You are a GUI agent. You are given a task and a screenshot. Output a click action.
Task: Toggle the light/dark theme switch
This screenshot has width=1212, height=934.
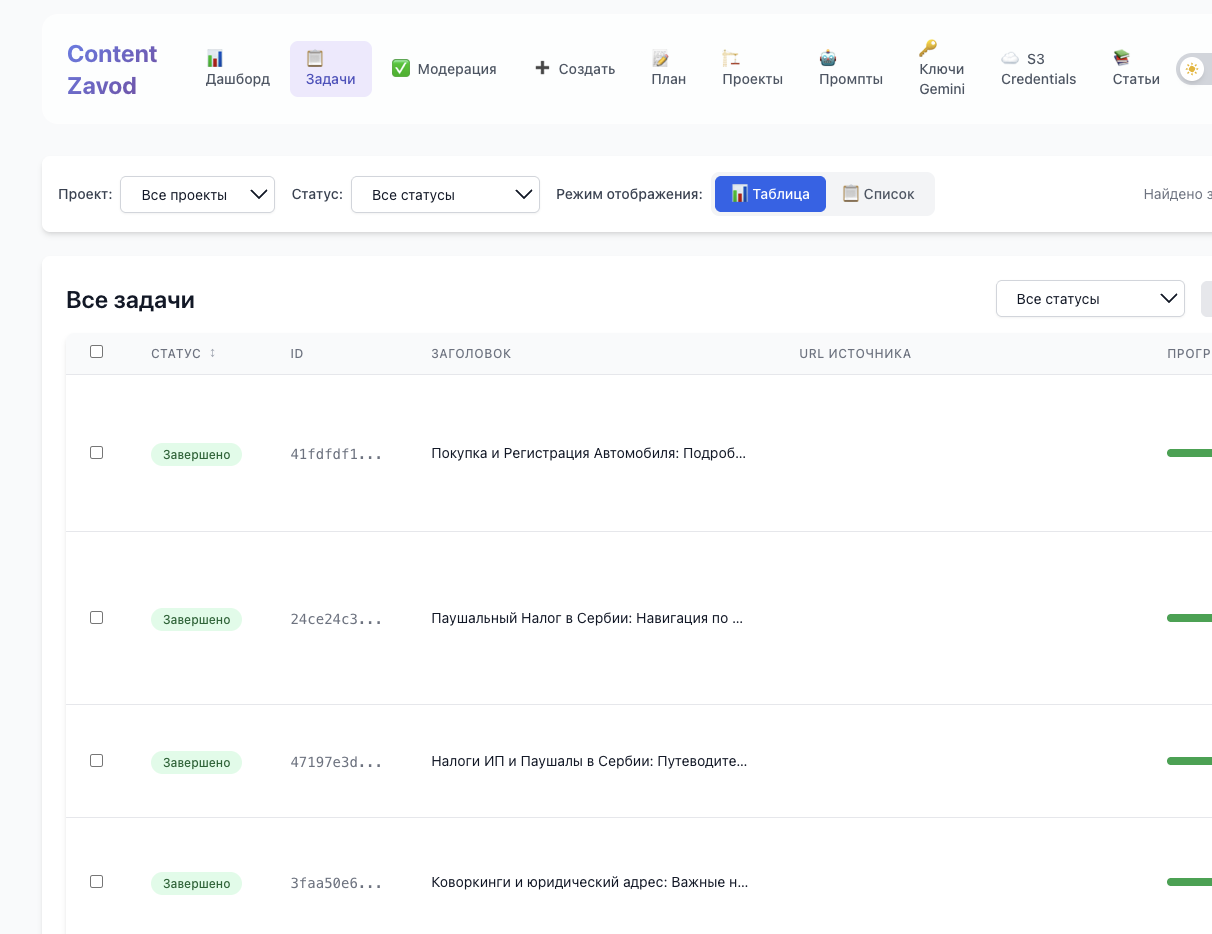click(1194, 69)
